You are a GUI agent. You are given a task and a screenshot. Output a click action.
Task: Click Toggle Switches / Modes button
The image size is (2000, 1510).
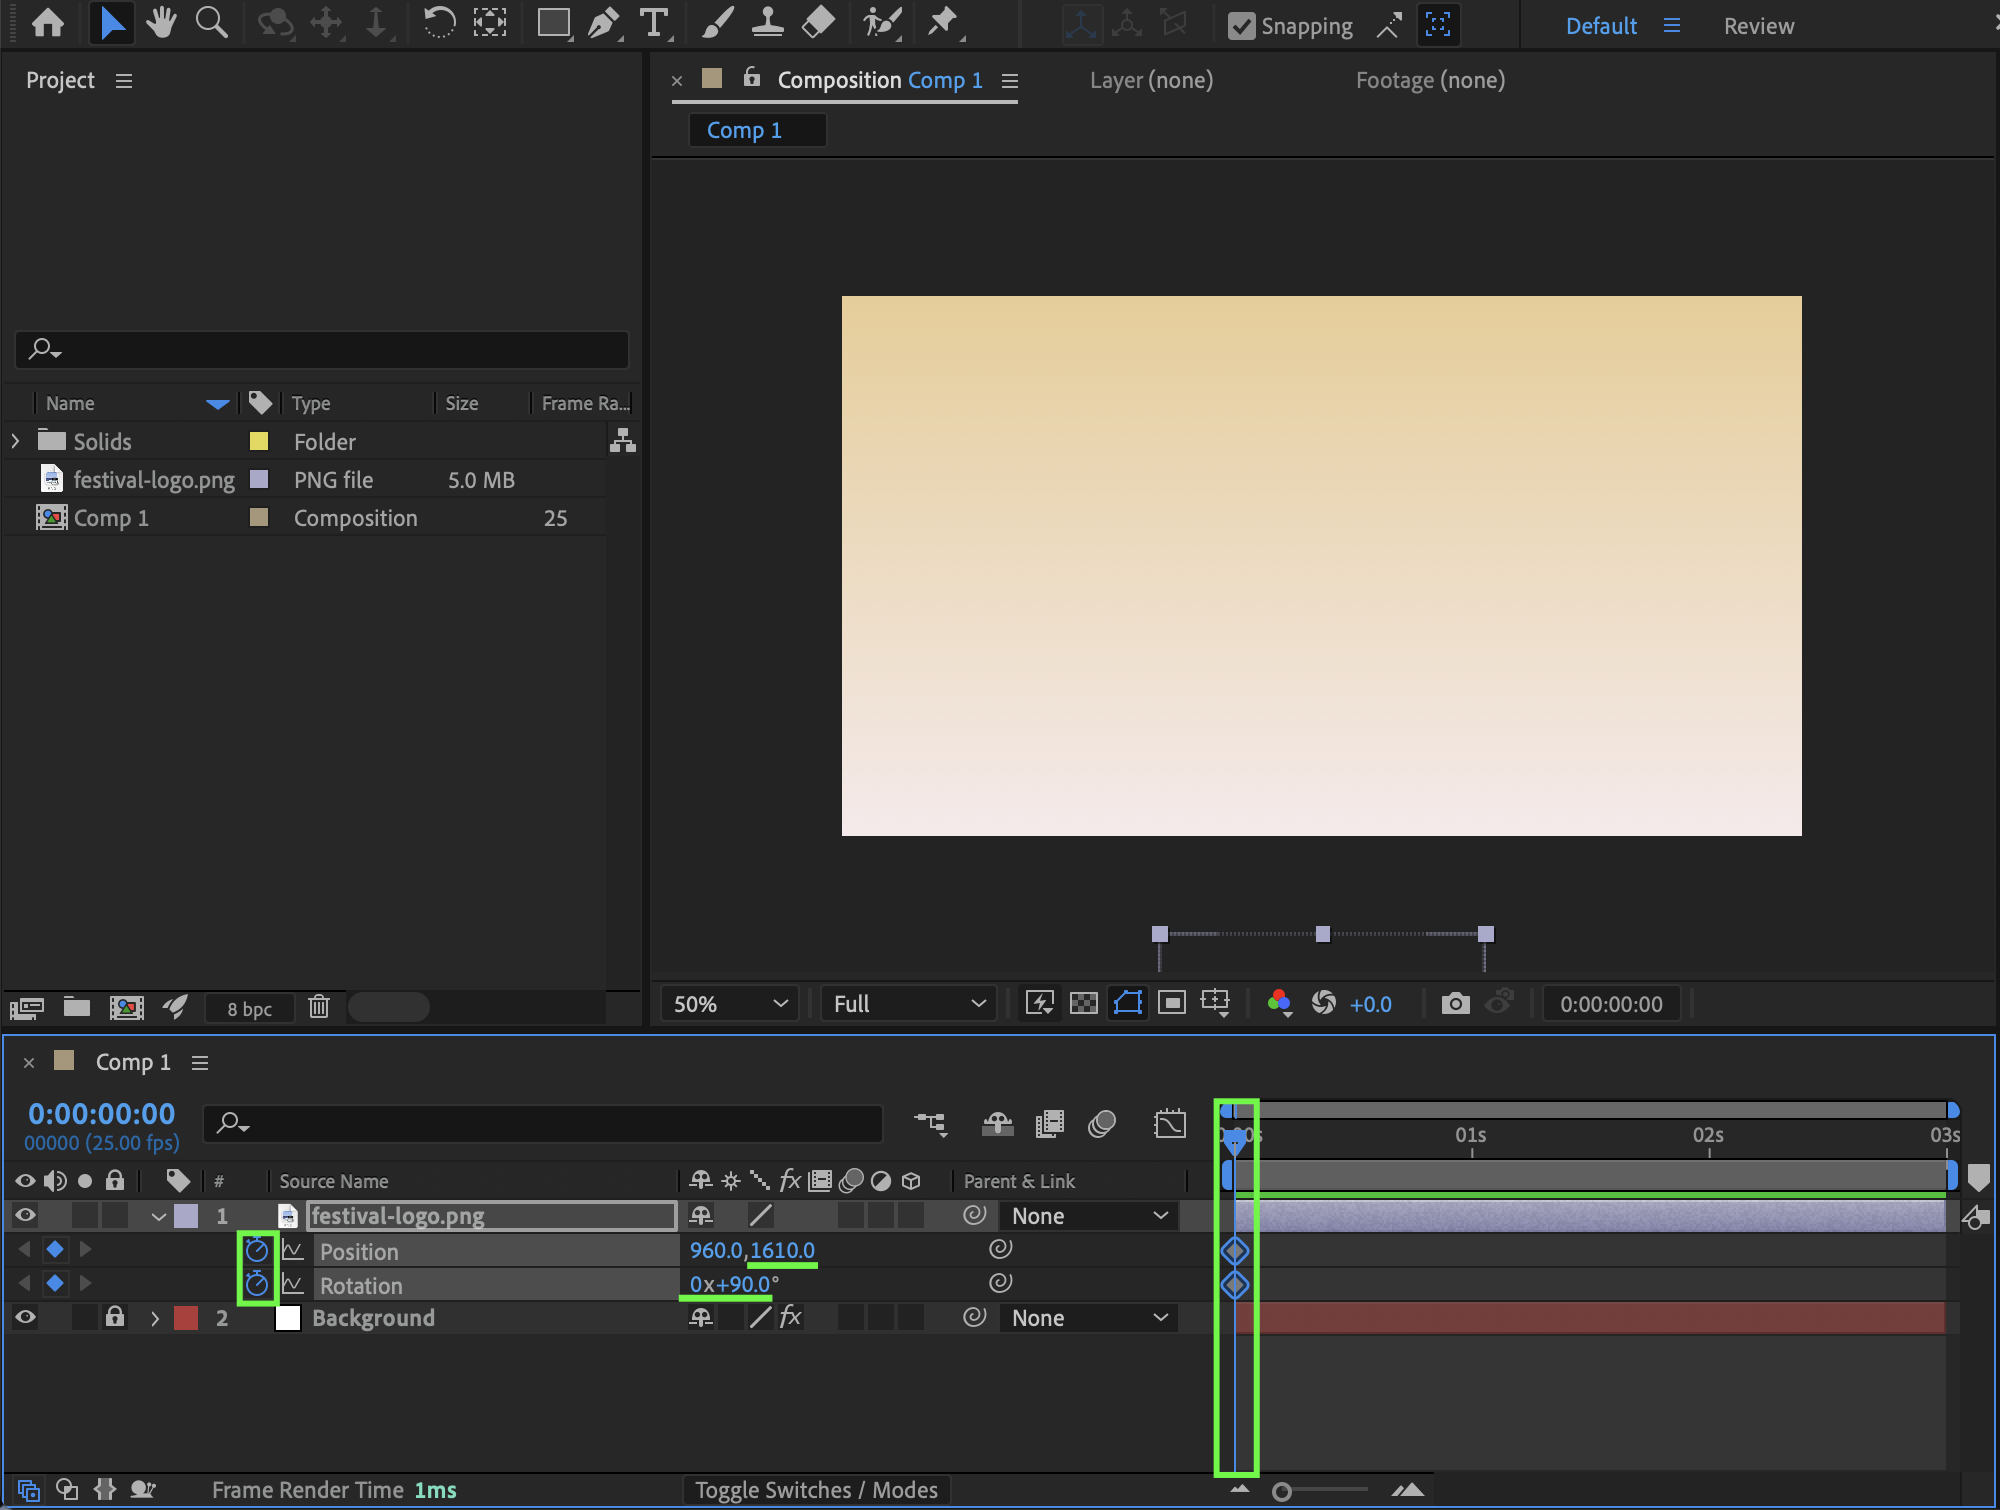[x=816, y=1490]
